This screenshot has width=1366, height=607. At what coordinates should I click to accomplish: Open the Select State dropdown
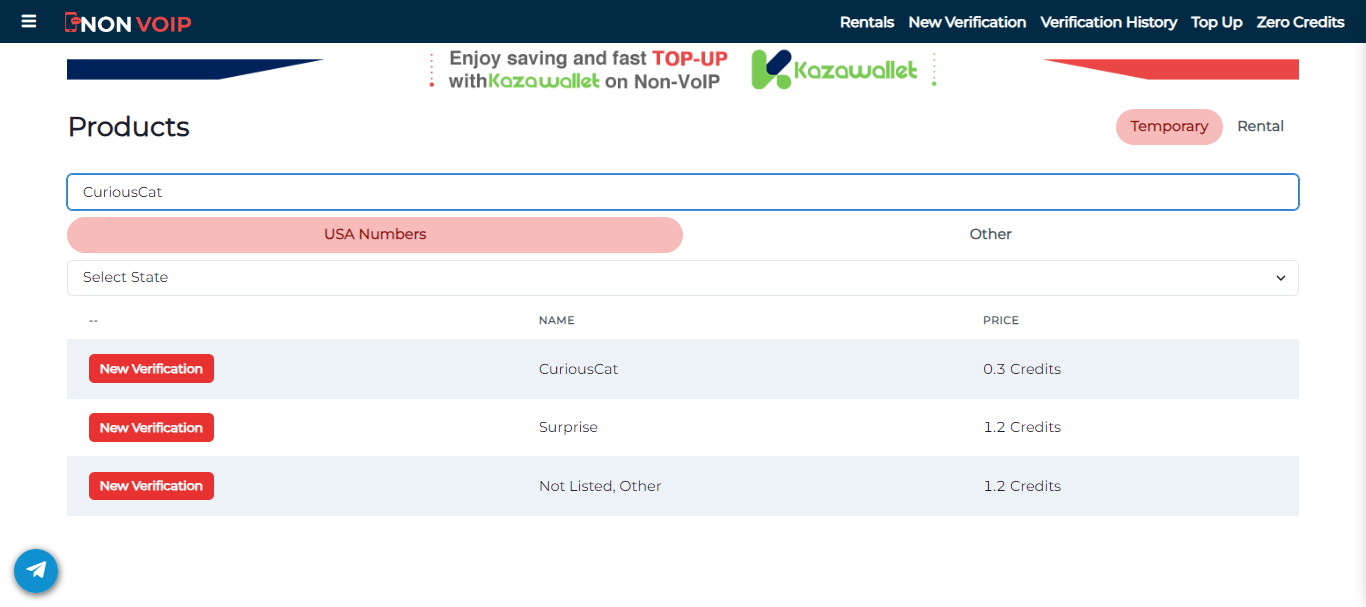[x=683, y=277]
